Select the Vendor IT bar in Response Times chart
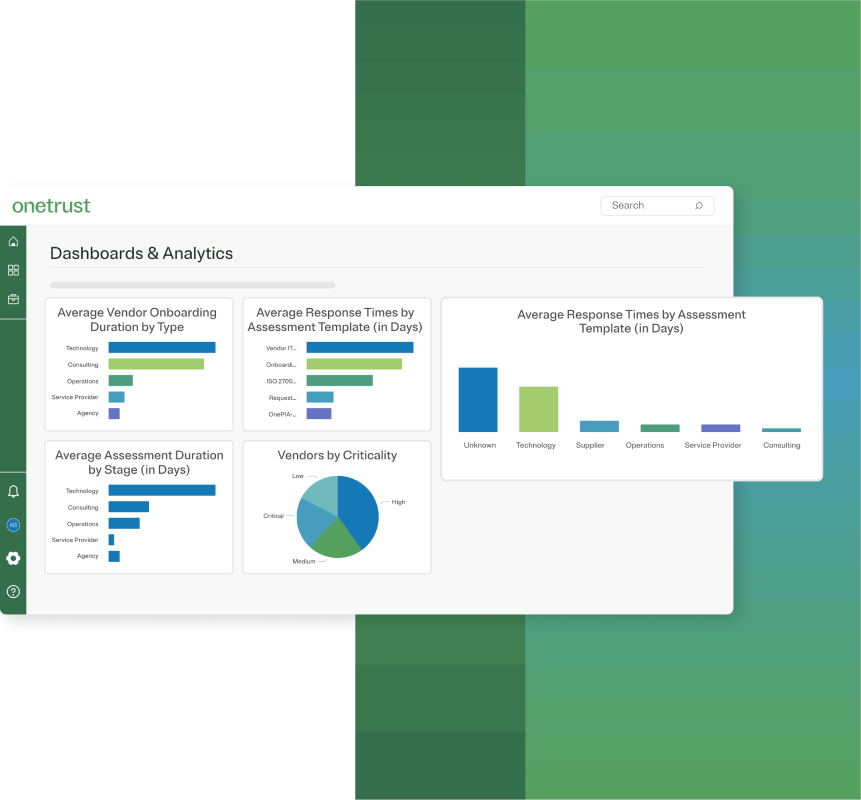 tap(360, 348)
